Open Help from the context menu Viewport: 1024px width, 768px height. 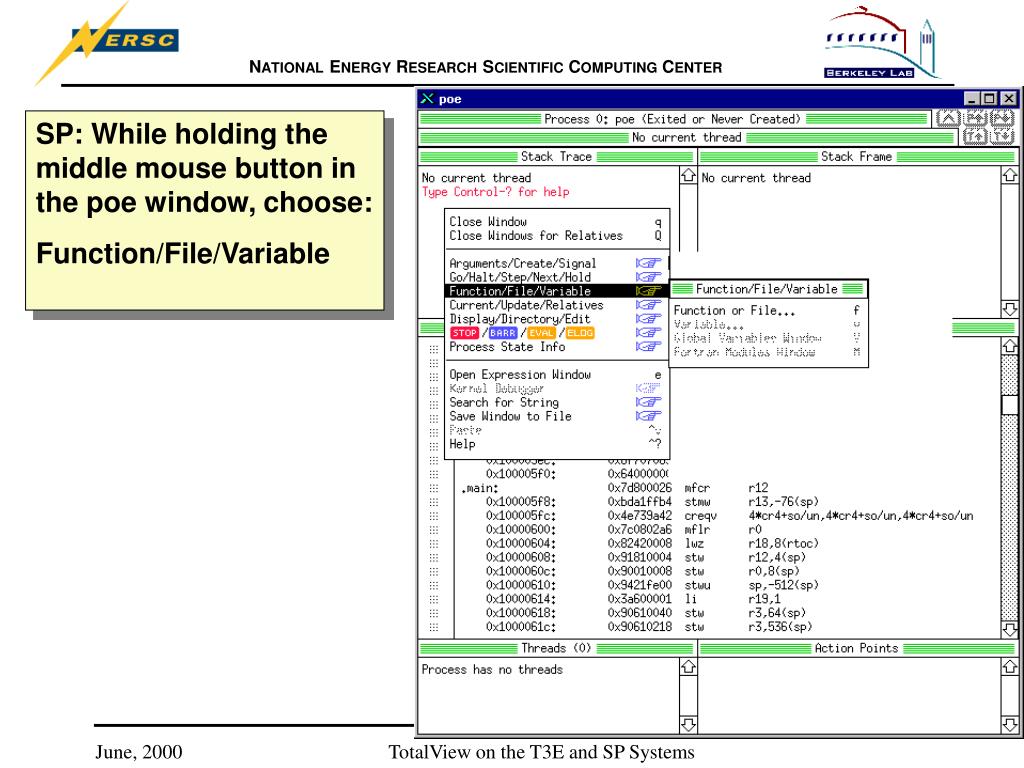556,444
